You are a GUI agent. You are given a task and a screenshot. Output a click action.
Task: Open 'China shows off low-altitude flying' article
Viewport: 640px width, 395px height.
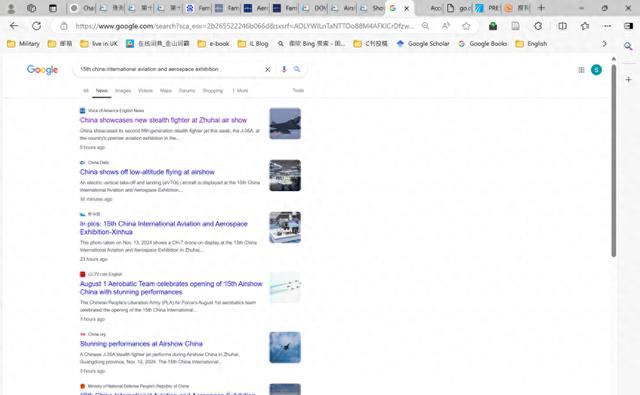click(147, 172)
